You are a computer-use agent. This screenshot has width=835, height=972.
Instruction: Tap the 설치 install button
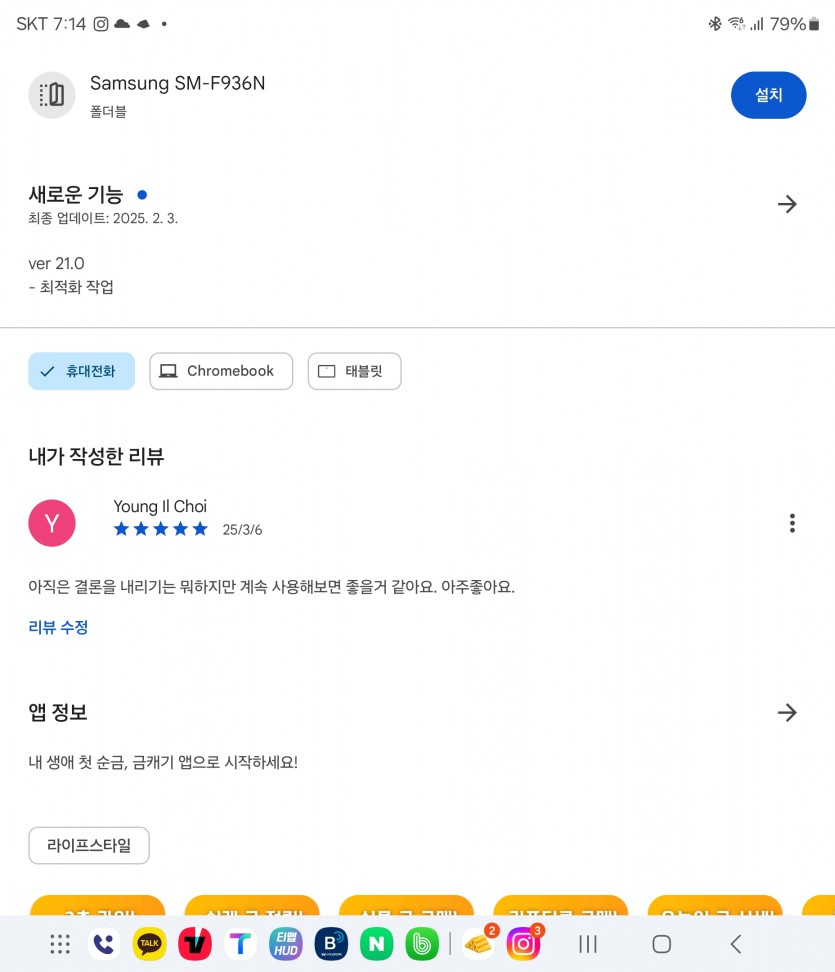point(769,95)
